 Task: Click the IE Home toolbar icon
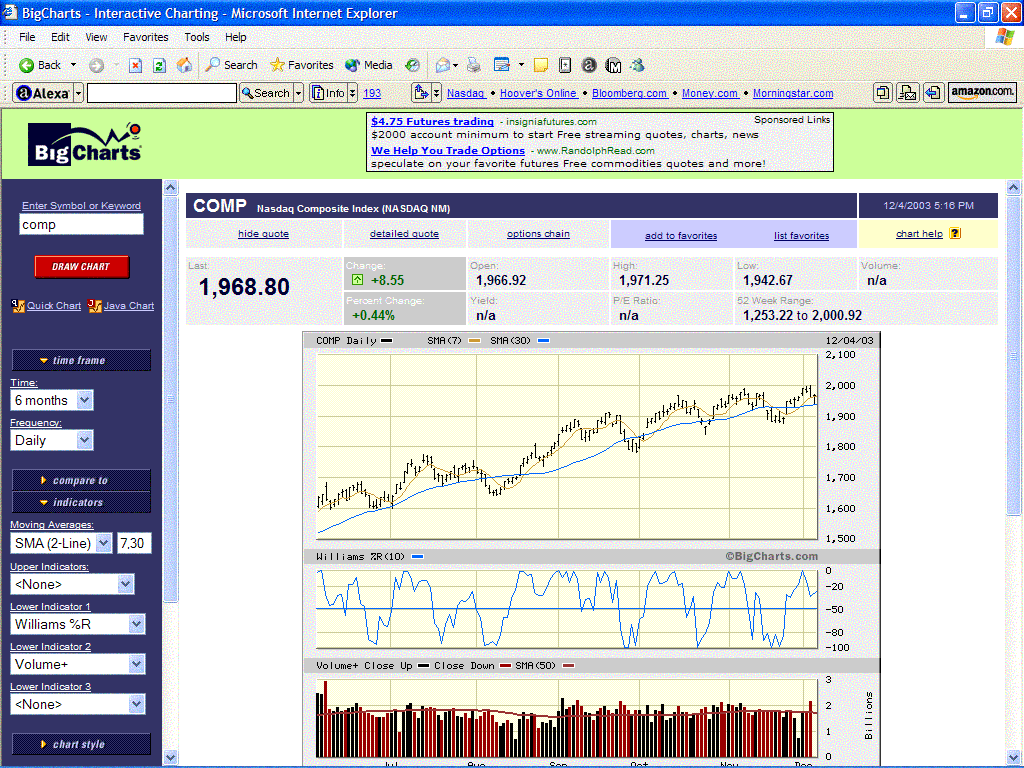click(184, 65)
